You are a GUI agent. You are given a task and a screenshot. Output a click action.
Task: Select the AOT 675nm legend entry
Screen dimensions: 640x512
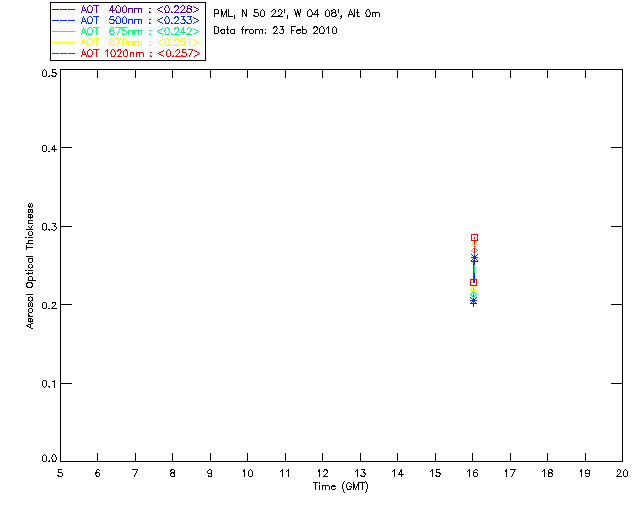pos(126,31)
